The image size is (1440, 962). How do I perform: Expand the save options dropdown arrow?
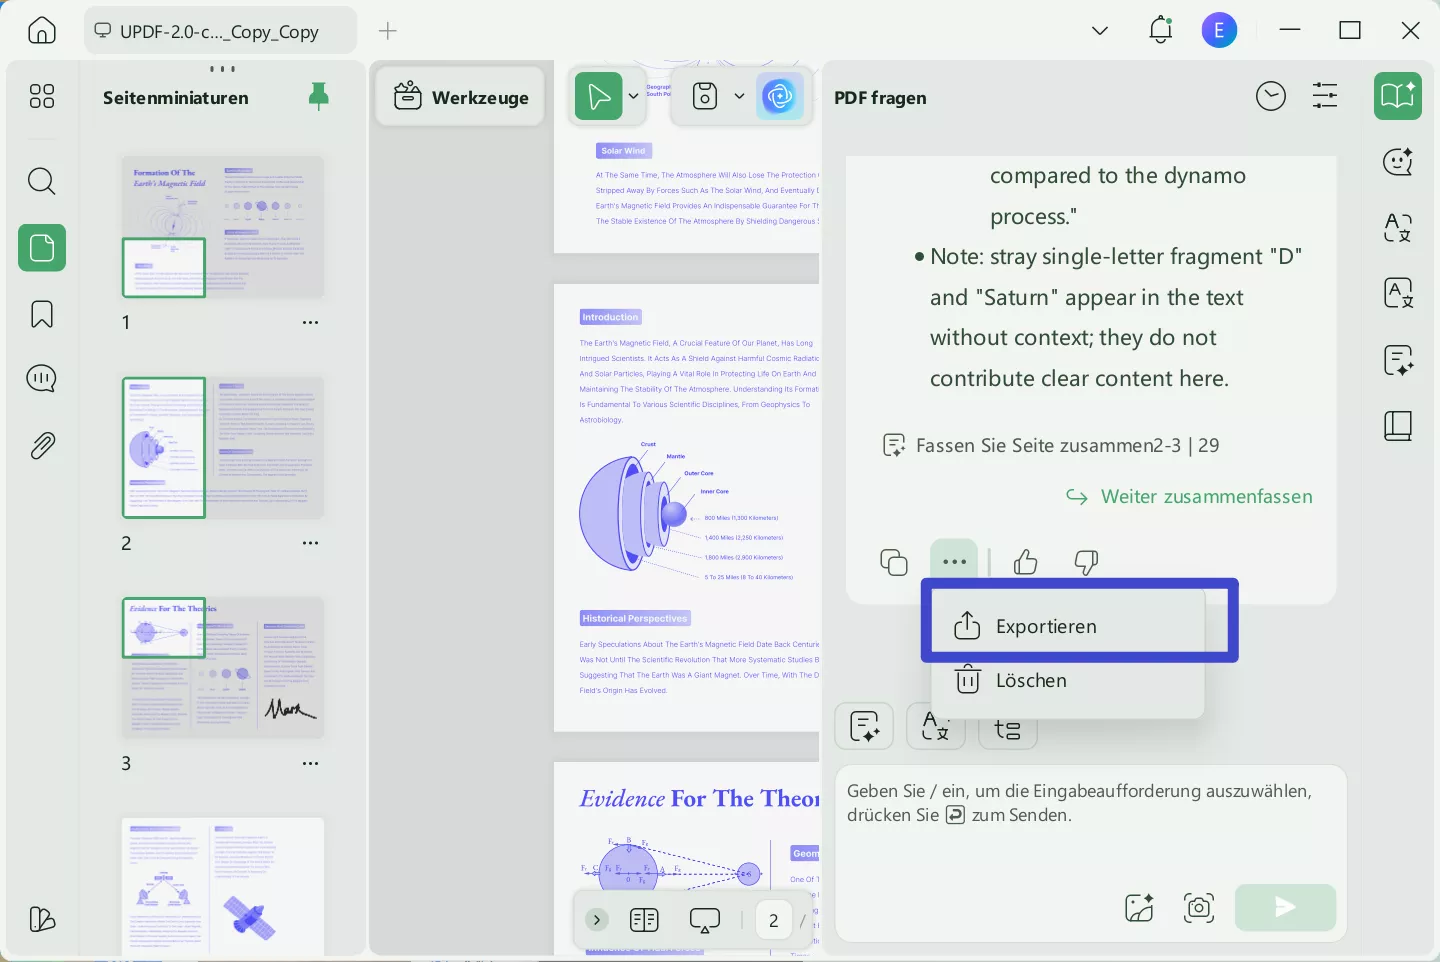tap(739, 97)
